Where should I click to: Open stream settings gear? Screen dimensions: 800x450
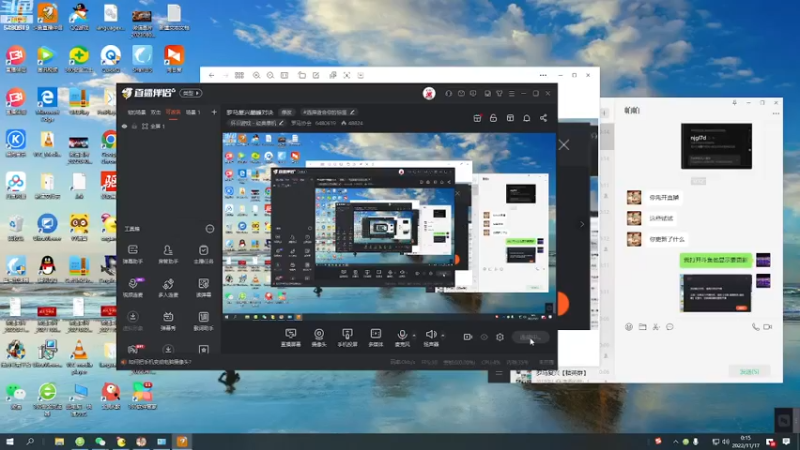pos(500,337)
